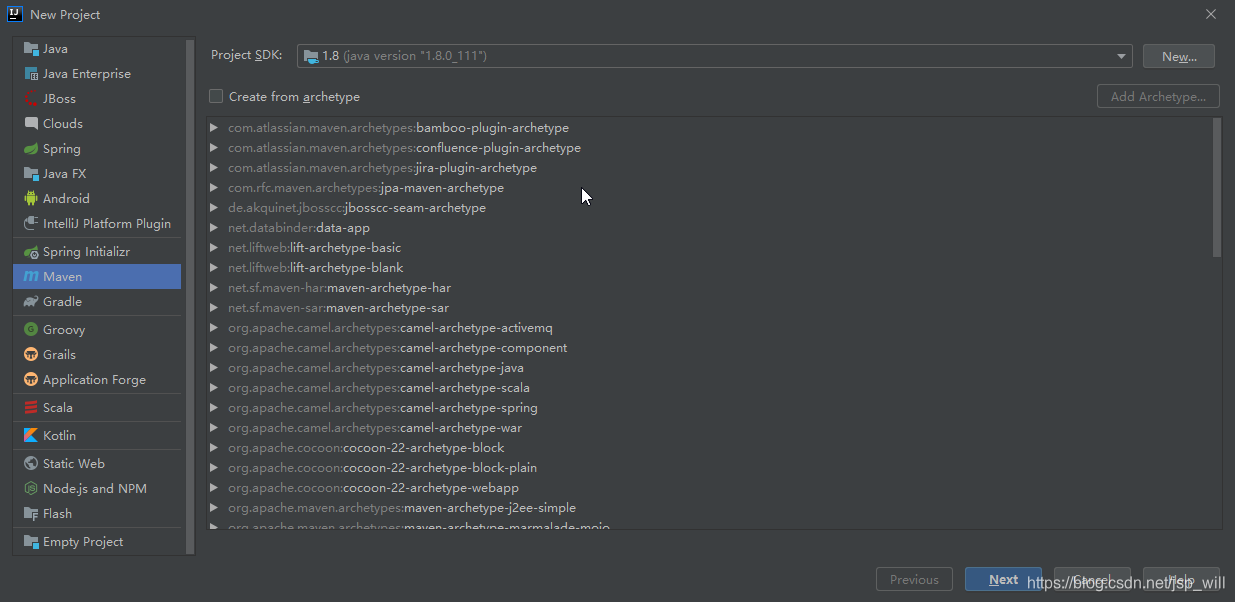Close the New Project dialog

tap(1210, 14)
